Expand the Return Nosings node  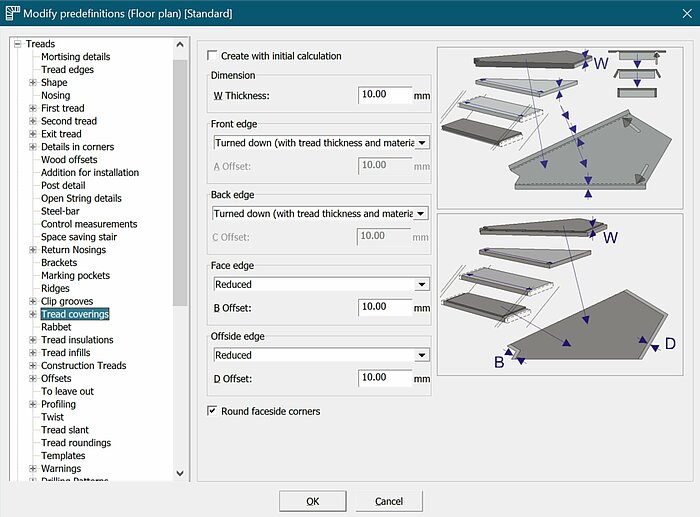(x=33, y=250)
